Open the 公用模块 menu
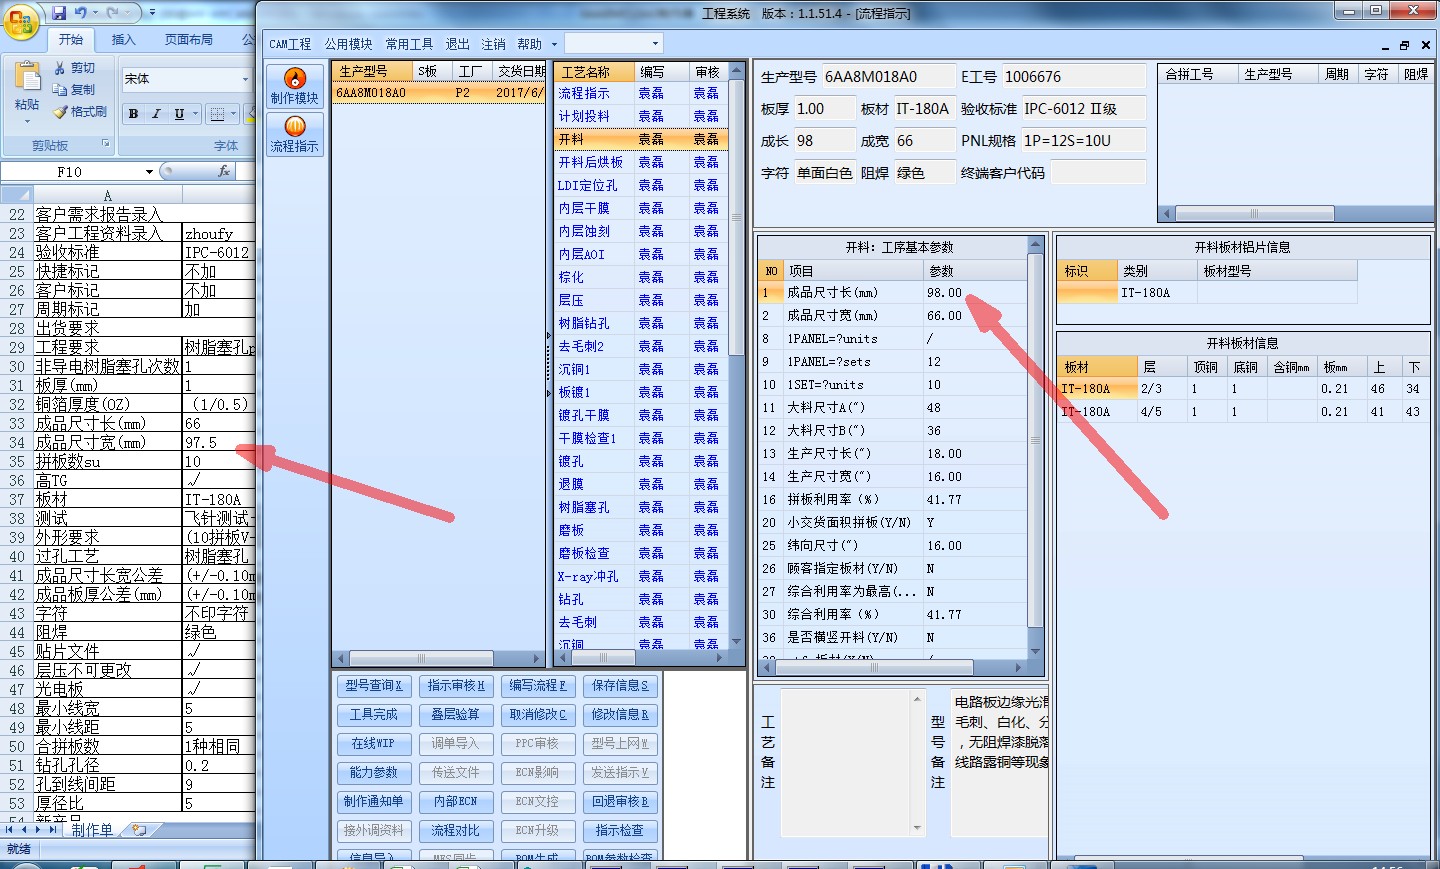This screenshot has width=1440, height=869. click(348, 44)
